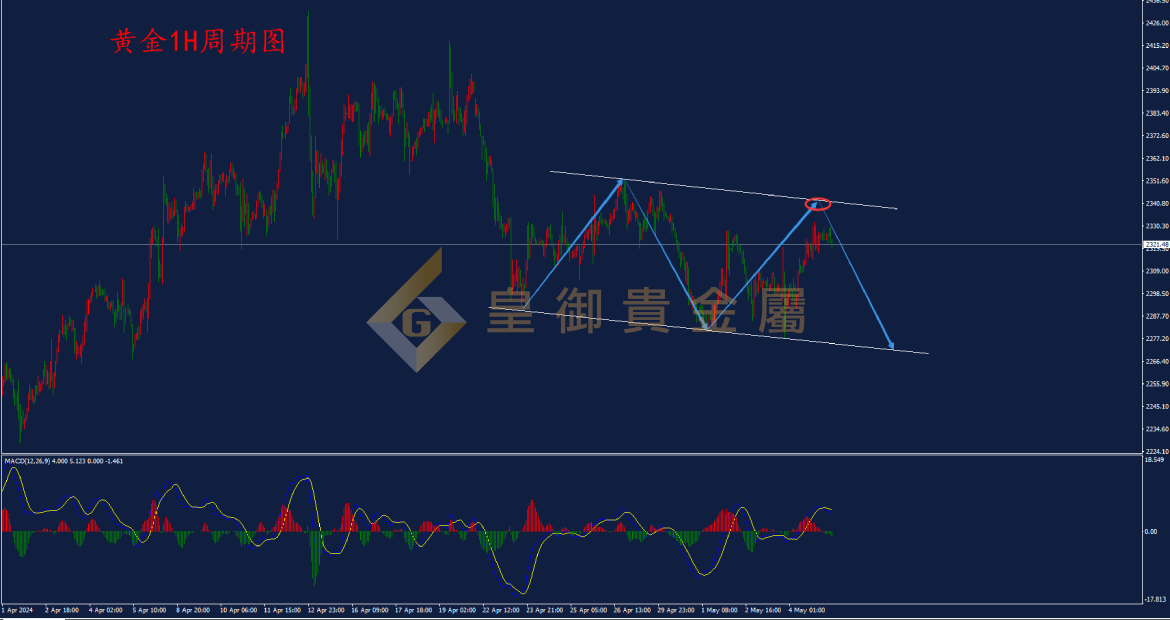Click the 5 Apr 10:00 time label
Viewport: 1170px width, 620px height.
click(148, 610)
